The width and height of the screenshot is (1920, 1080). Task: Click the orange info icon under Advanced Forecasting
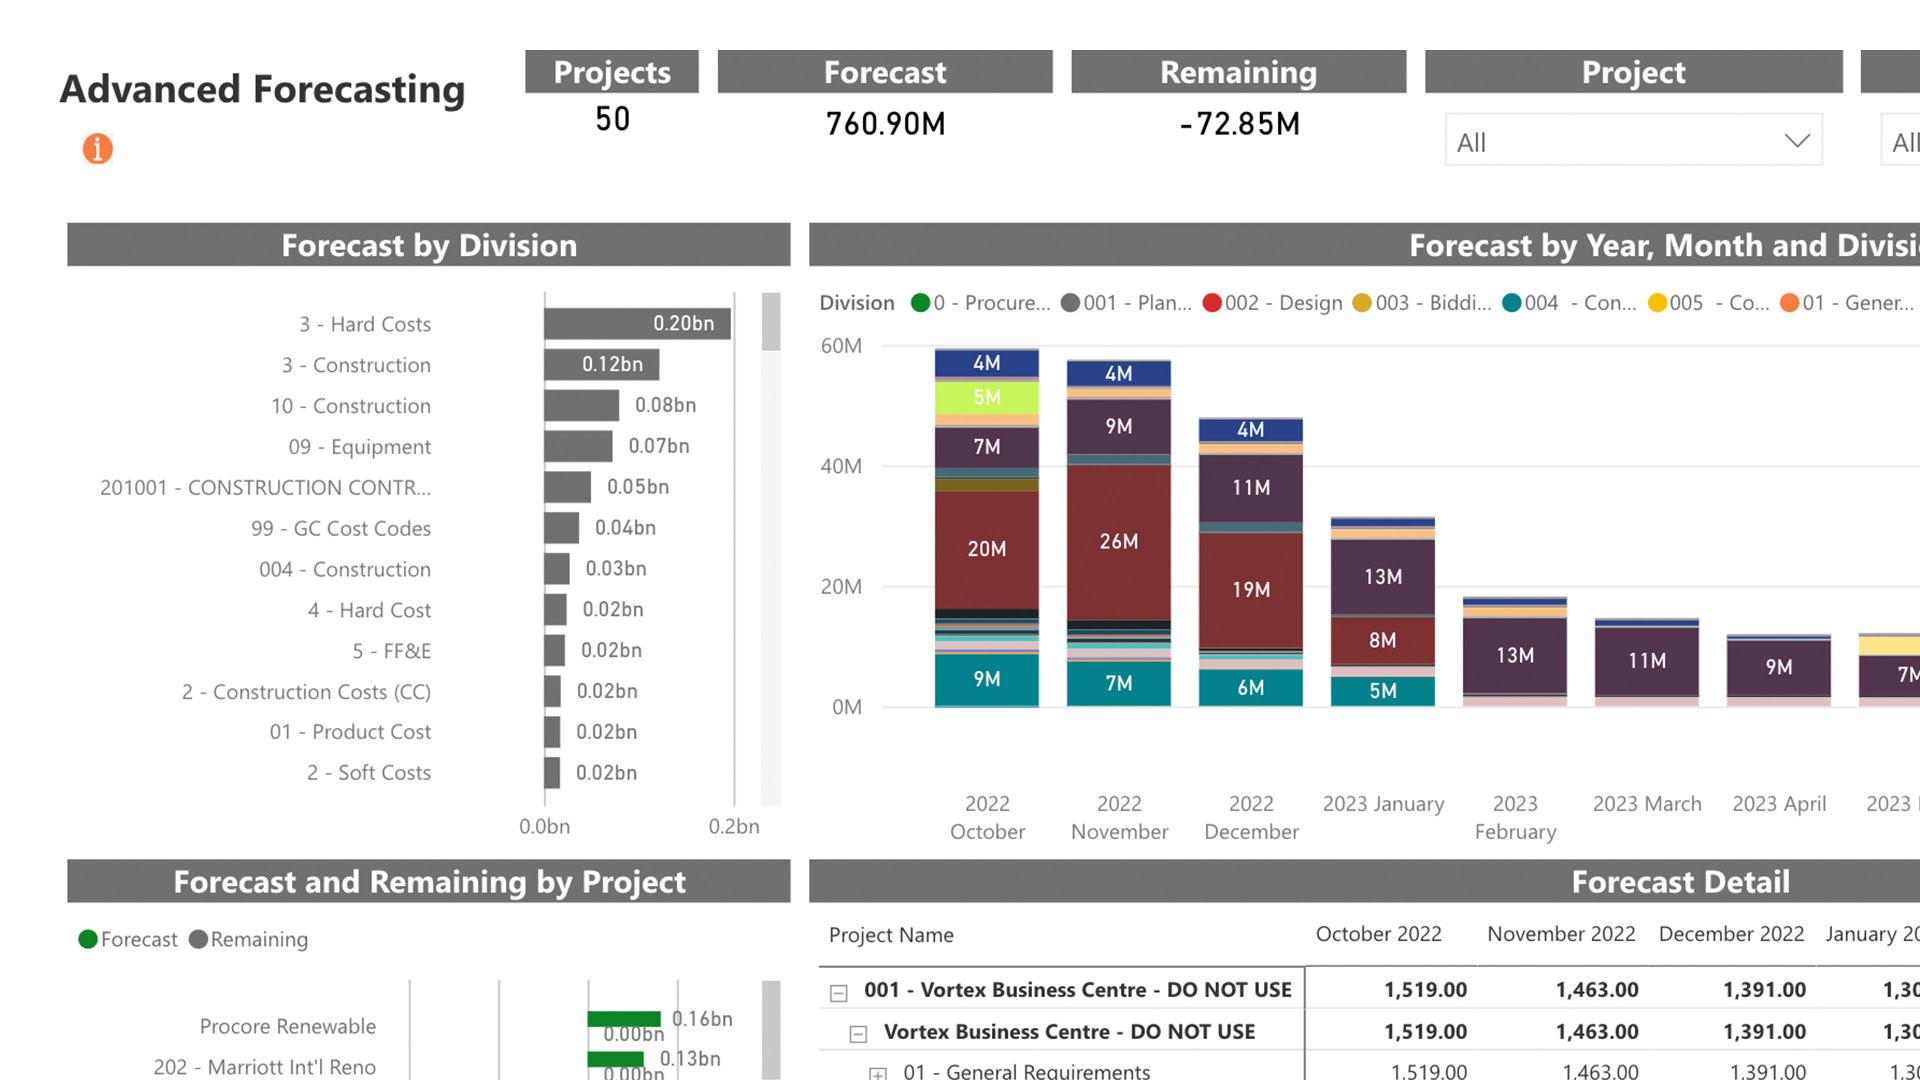(96, 148)
